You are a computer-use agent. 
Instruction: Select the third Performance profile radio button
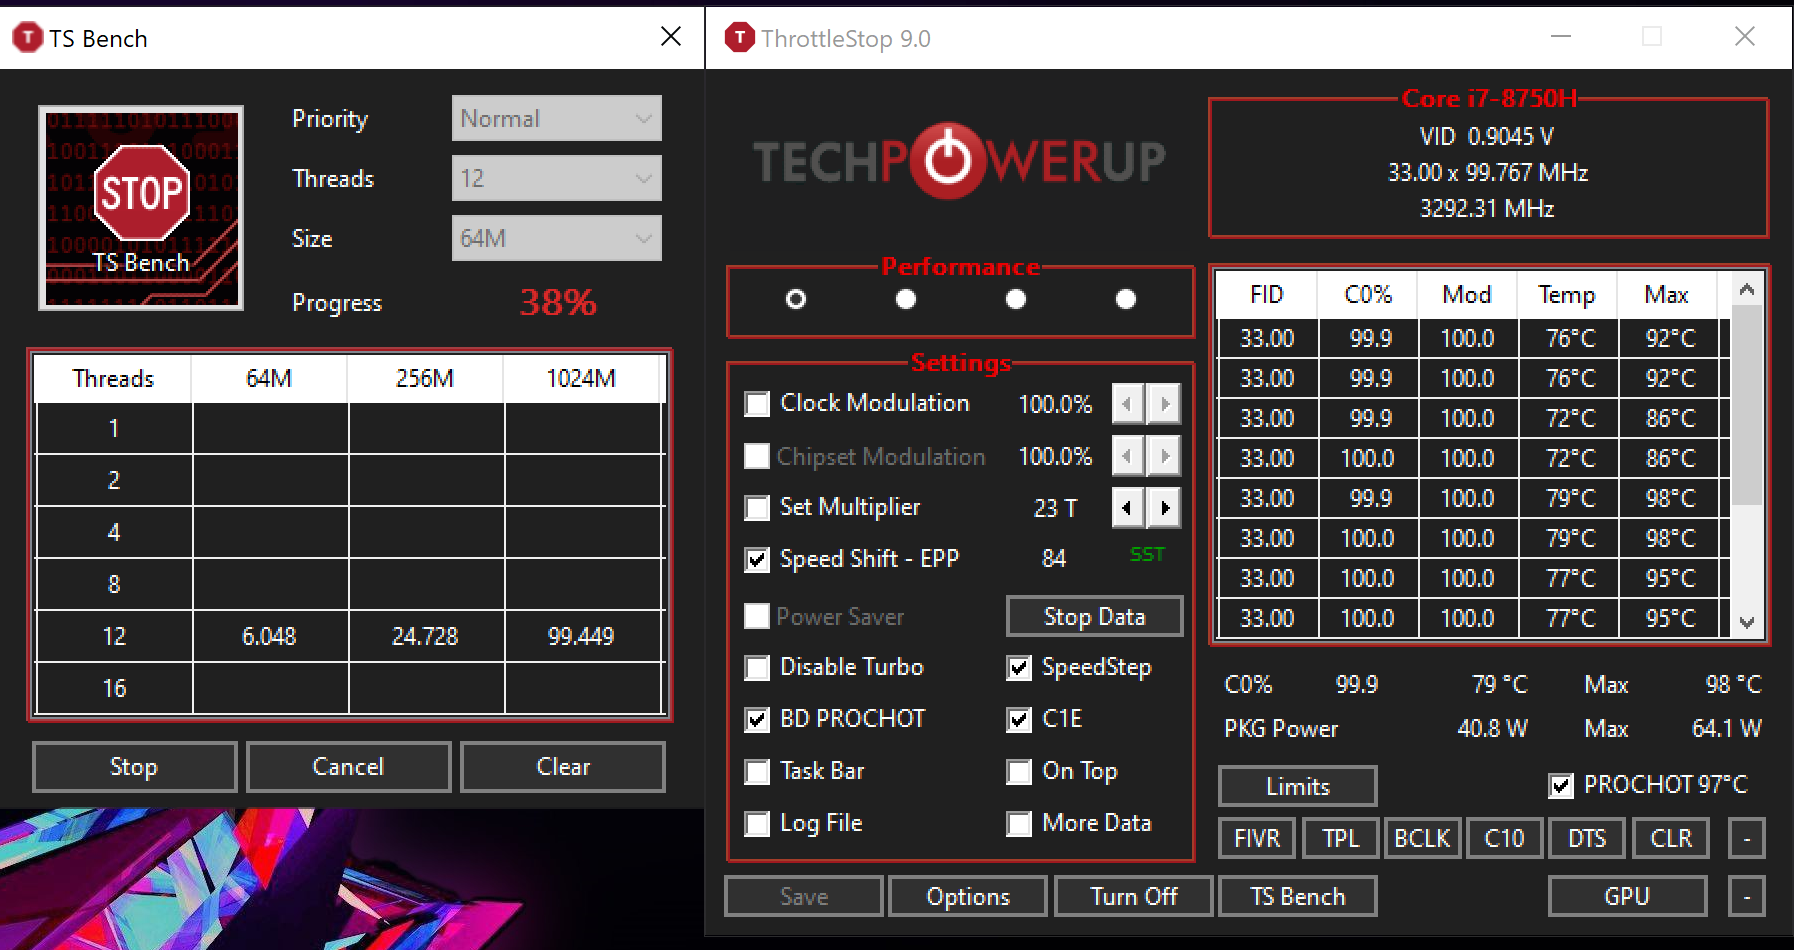pos(1016,299)
